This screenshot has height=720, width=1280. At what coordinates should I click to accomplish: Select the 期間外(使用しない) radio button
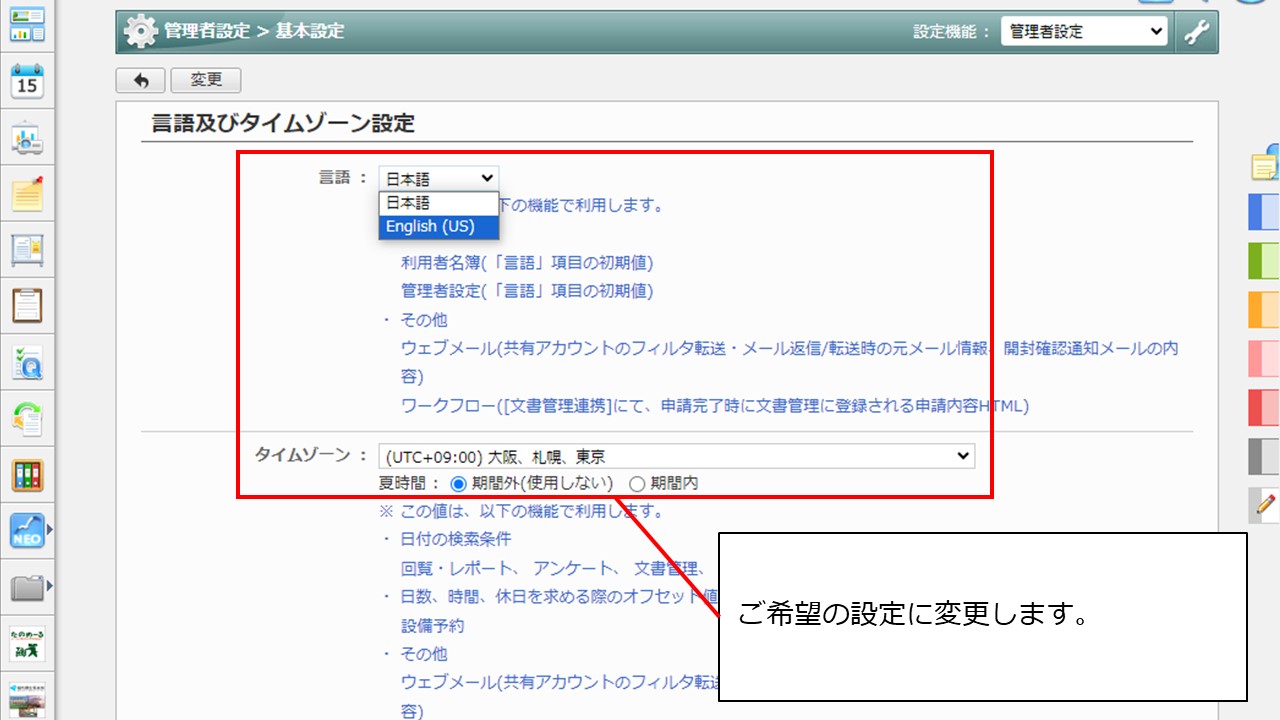pyautogui.click(x=459, y=484)
